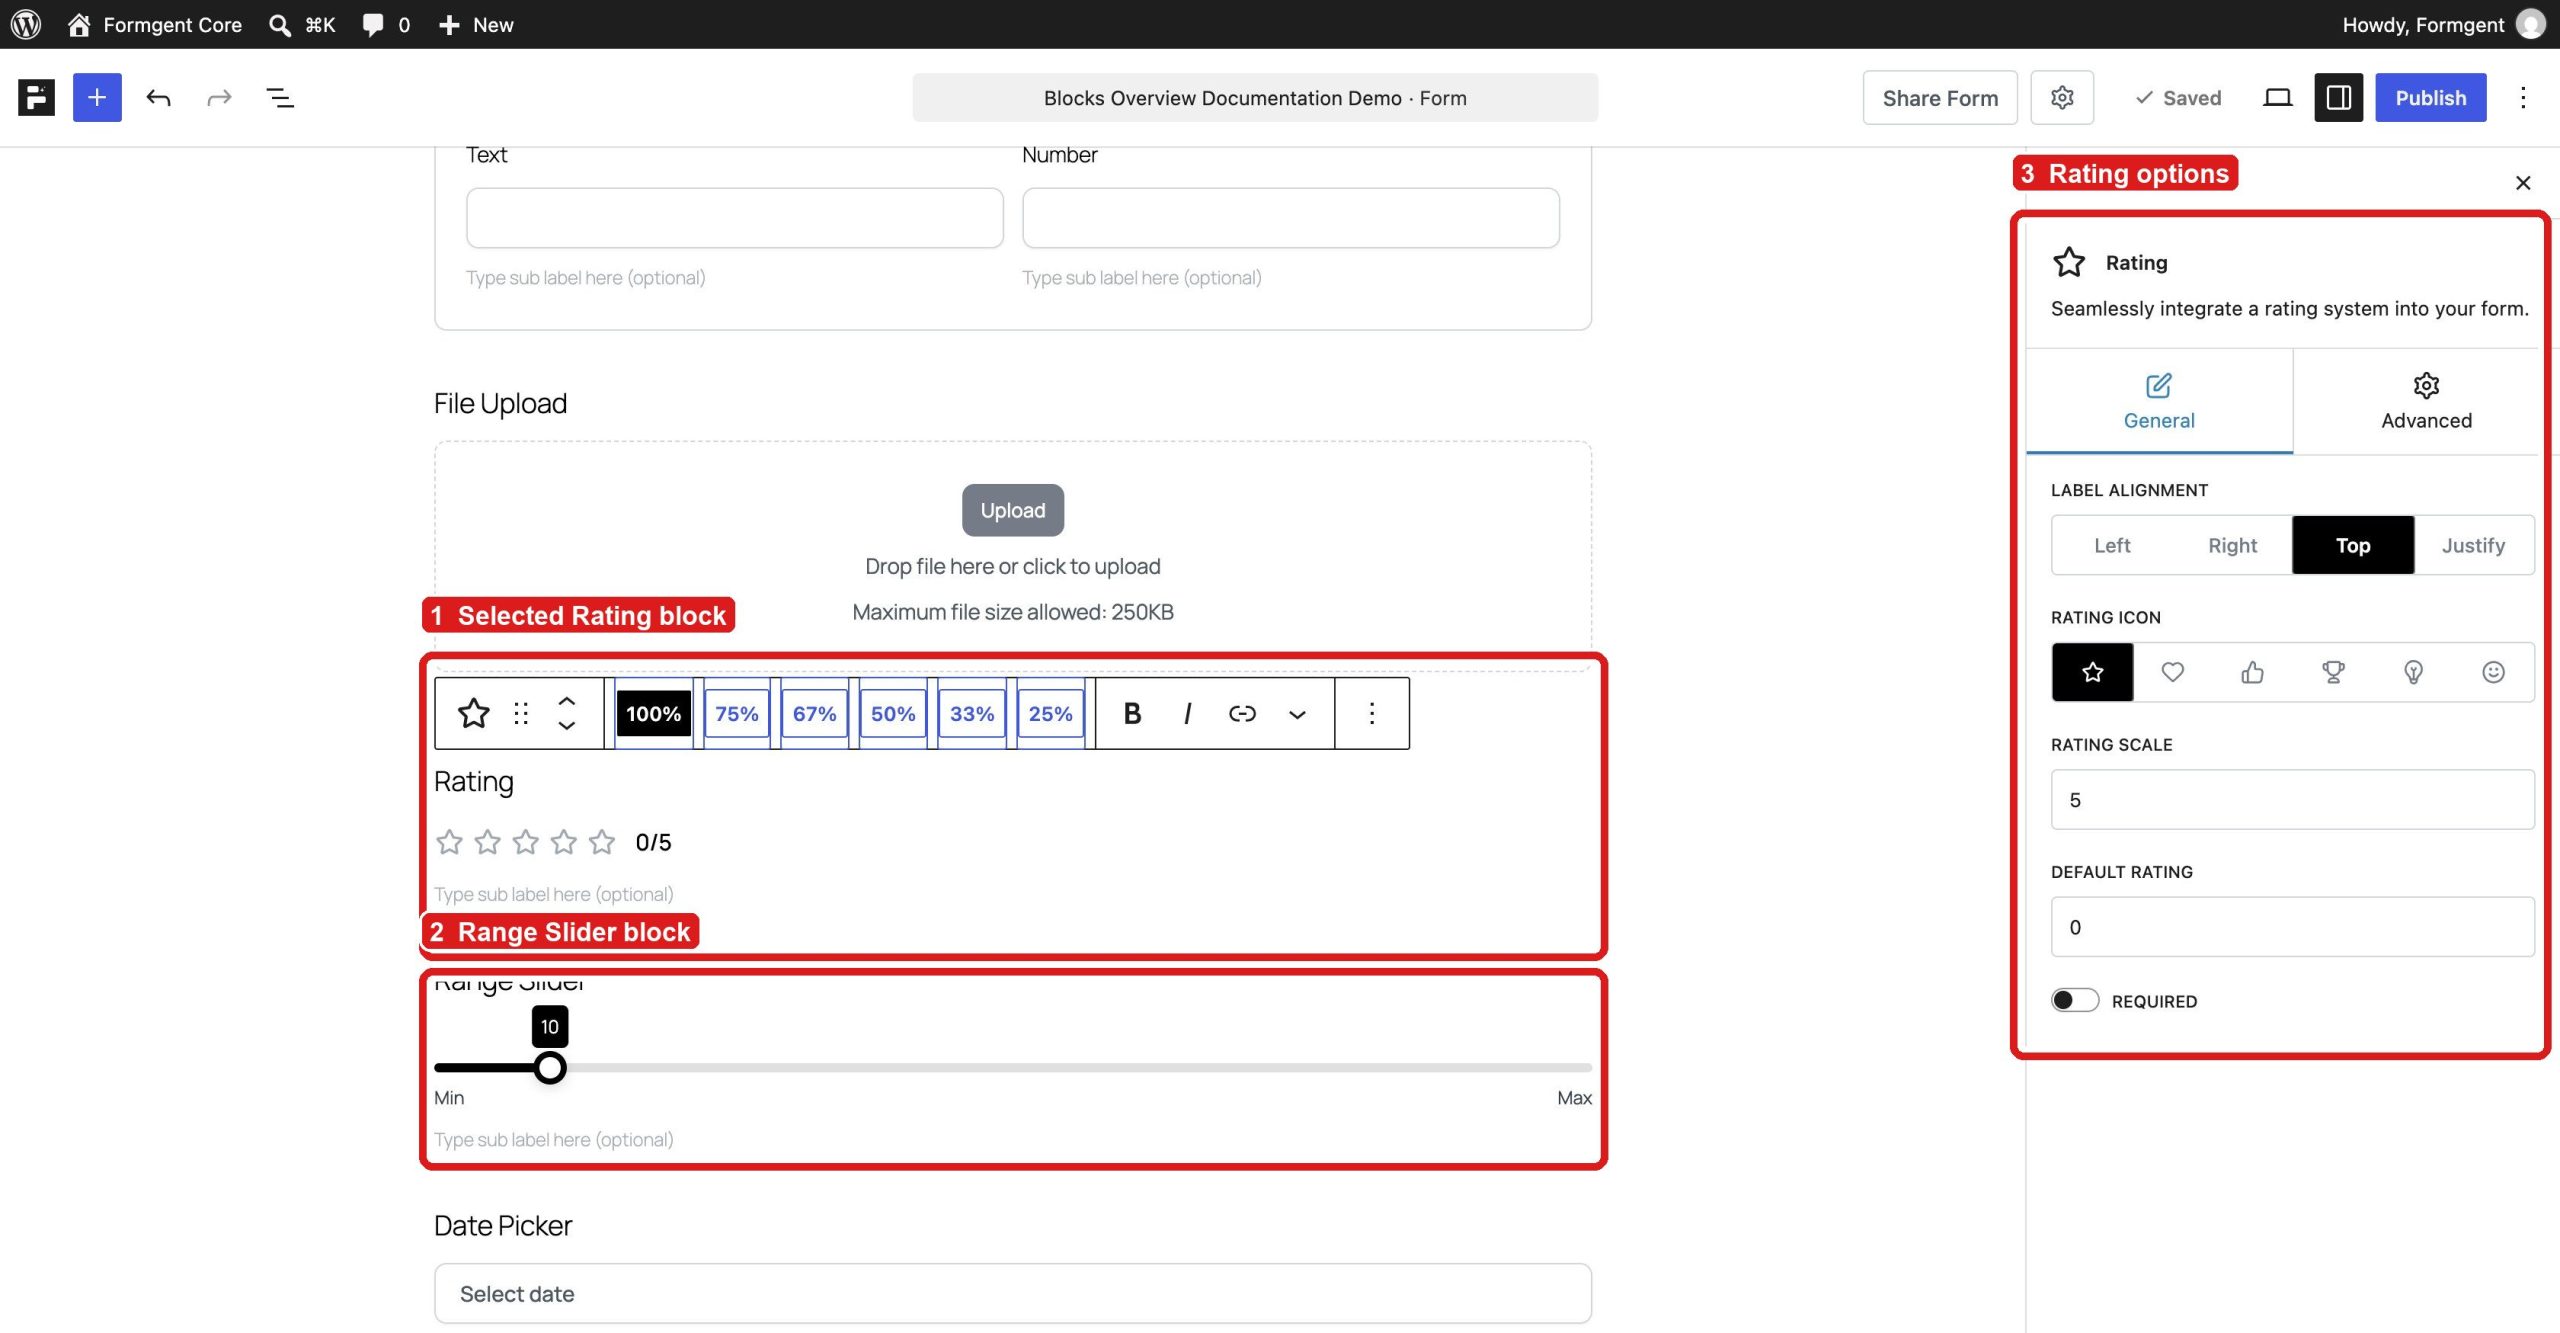Expand the more formatting options chevron
Screen dimensions: 2560x1333
(x=1297, y=714)
